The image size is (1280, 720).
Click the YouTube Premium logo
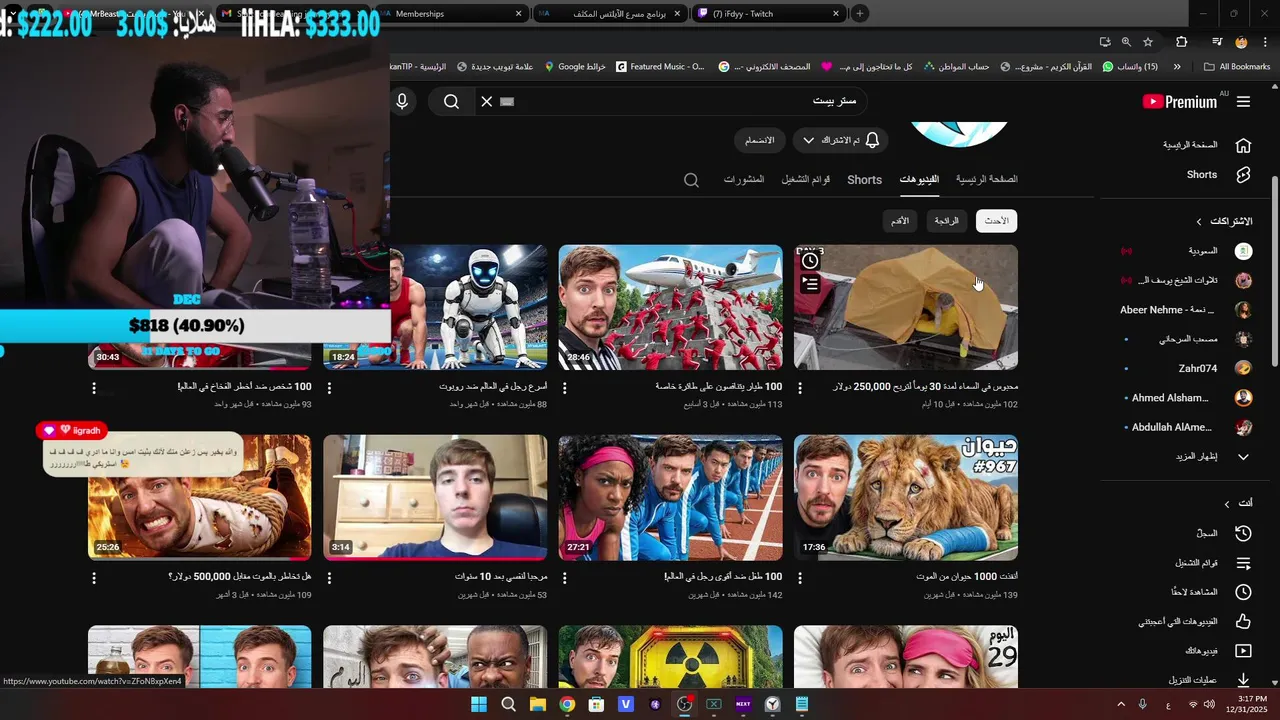click(x=1180, y=102)
